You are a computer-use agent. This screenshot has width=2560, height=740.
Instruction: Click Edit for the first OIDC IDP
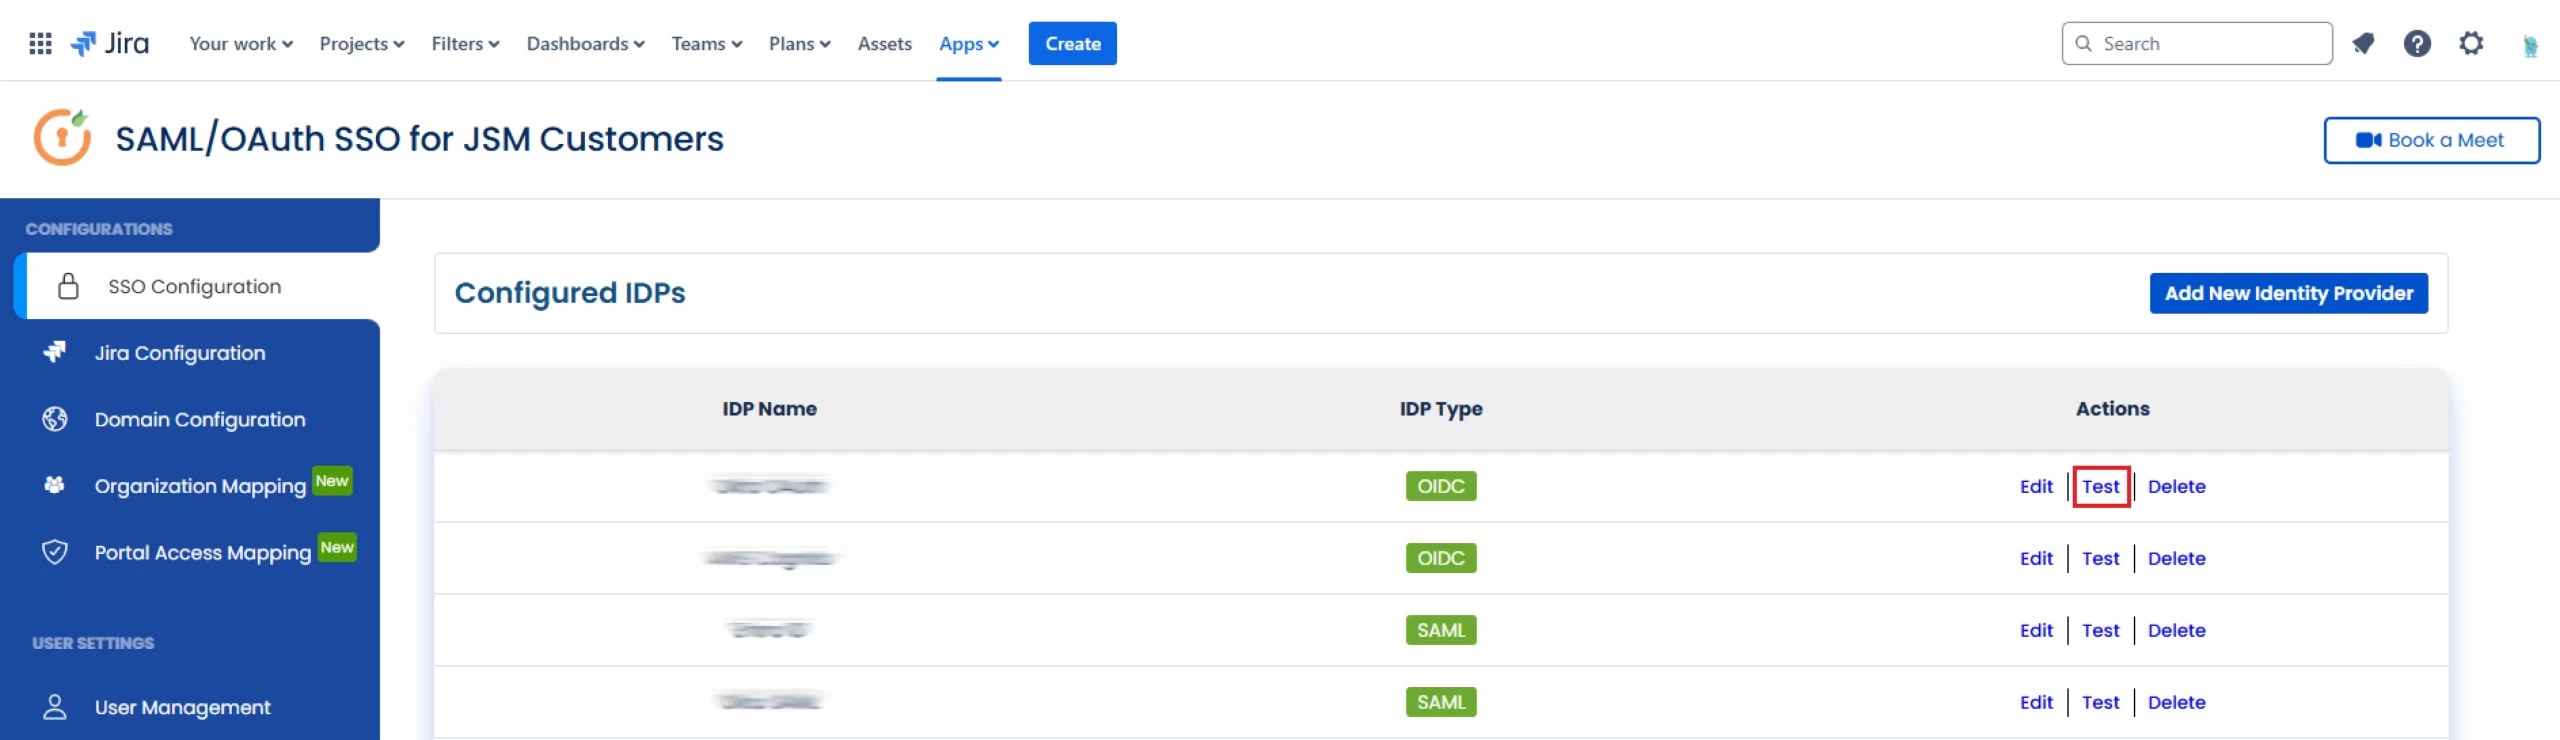(x=2036, y=486)
